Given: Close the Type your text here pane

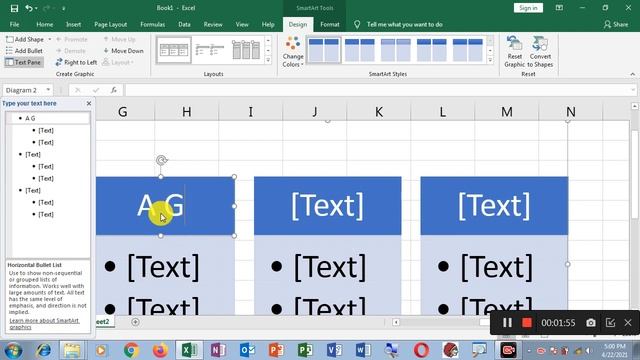Looking at the screenshot, I should tap(89, 104).
